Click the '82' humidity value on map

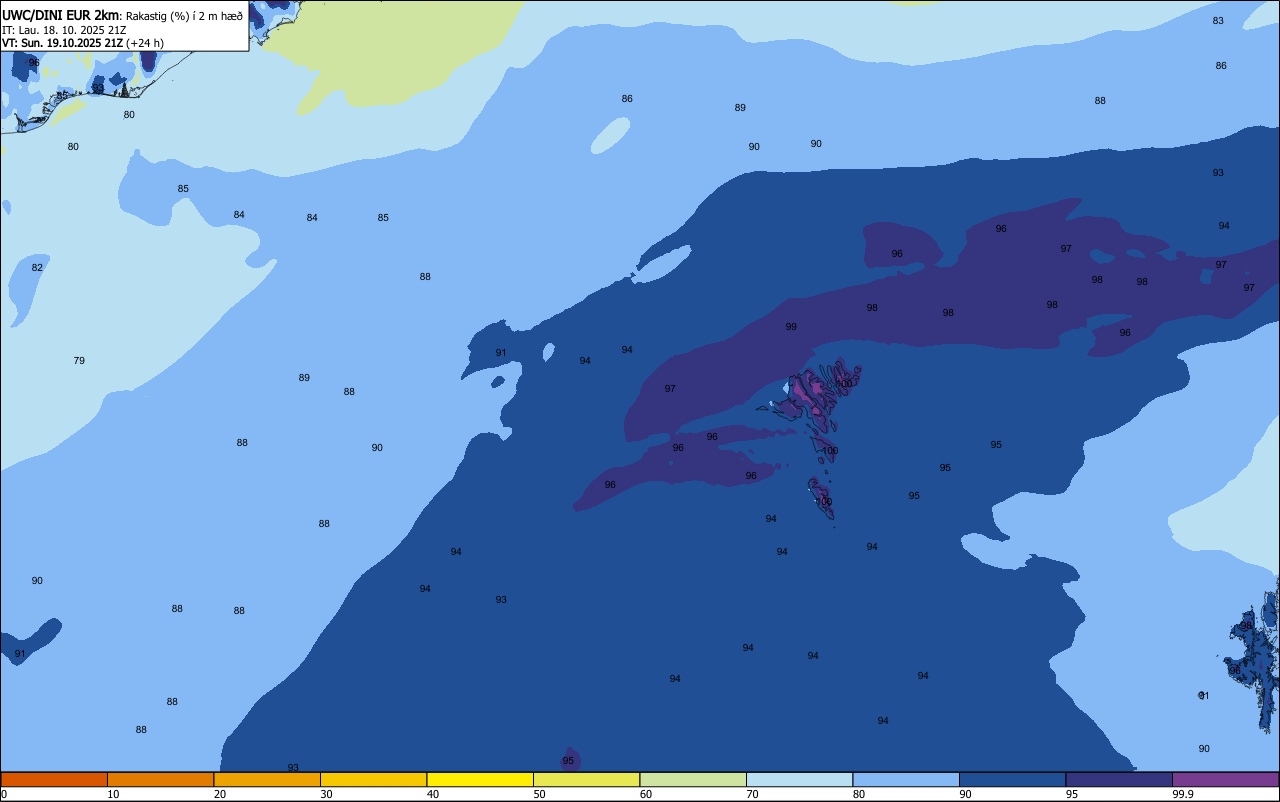37,267
